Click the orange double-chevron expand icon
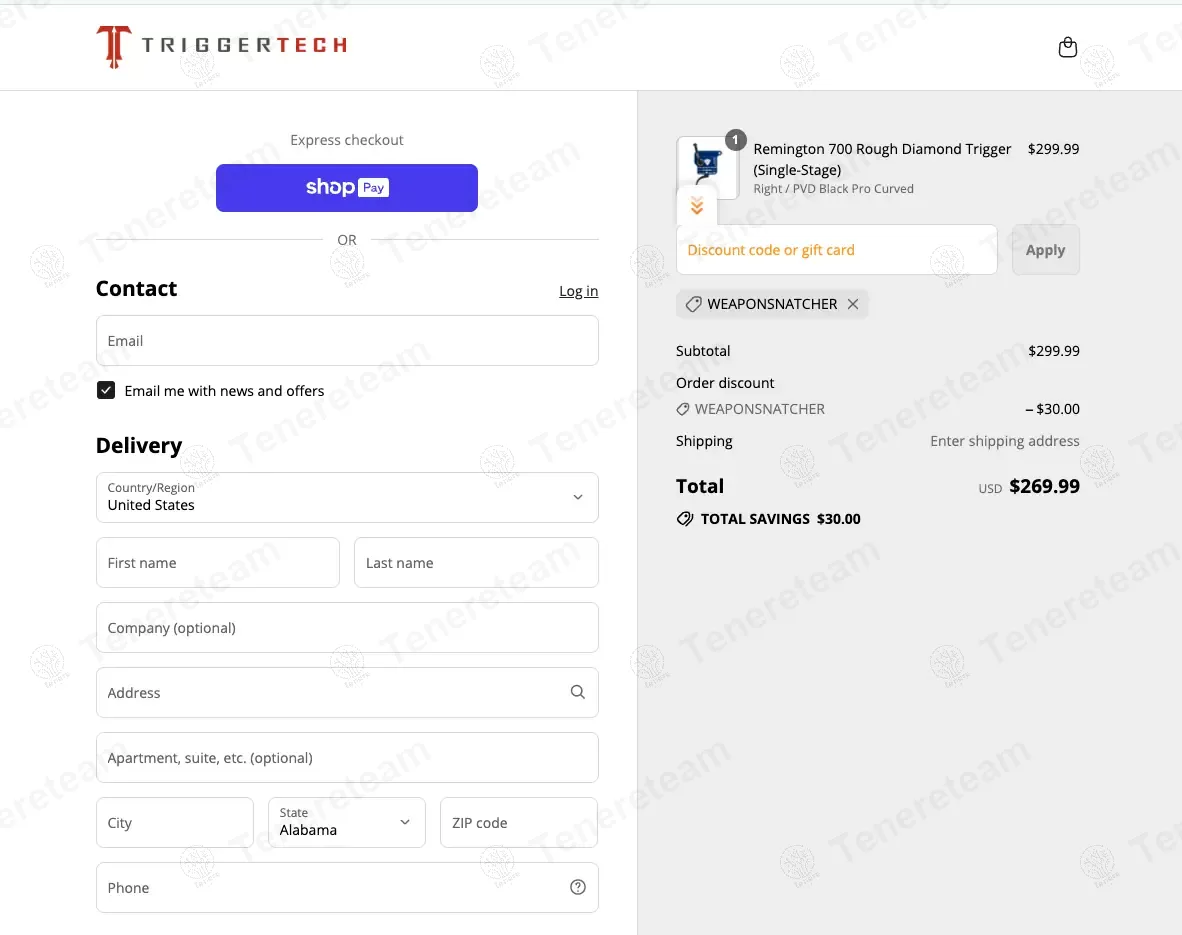This screenshot has height=935, width=1182. 697,206
